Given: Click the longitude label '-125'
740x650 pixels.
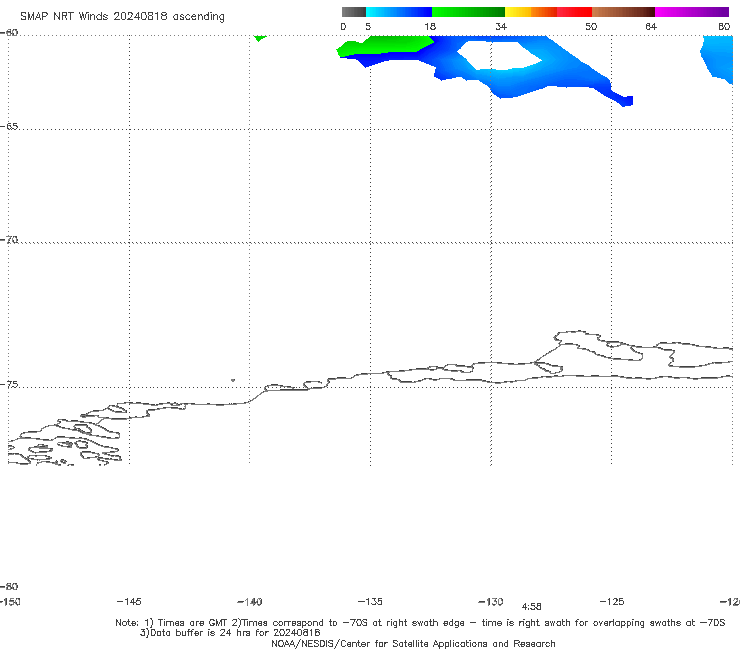Looking at the screenshot, I should [x=612, y=601].
